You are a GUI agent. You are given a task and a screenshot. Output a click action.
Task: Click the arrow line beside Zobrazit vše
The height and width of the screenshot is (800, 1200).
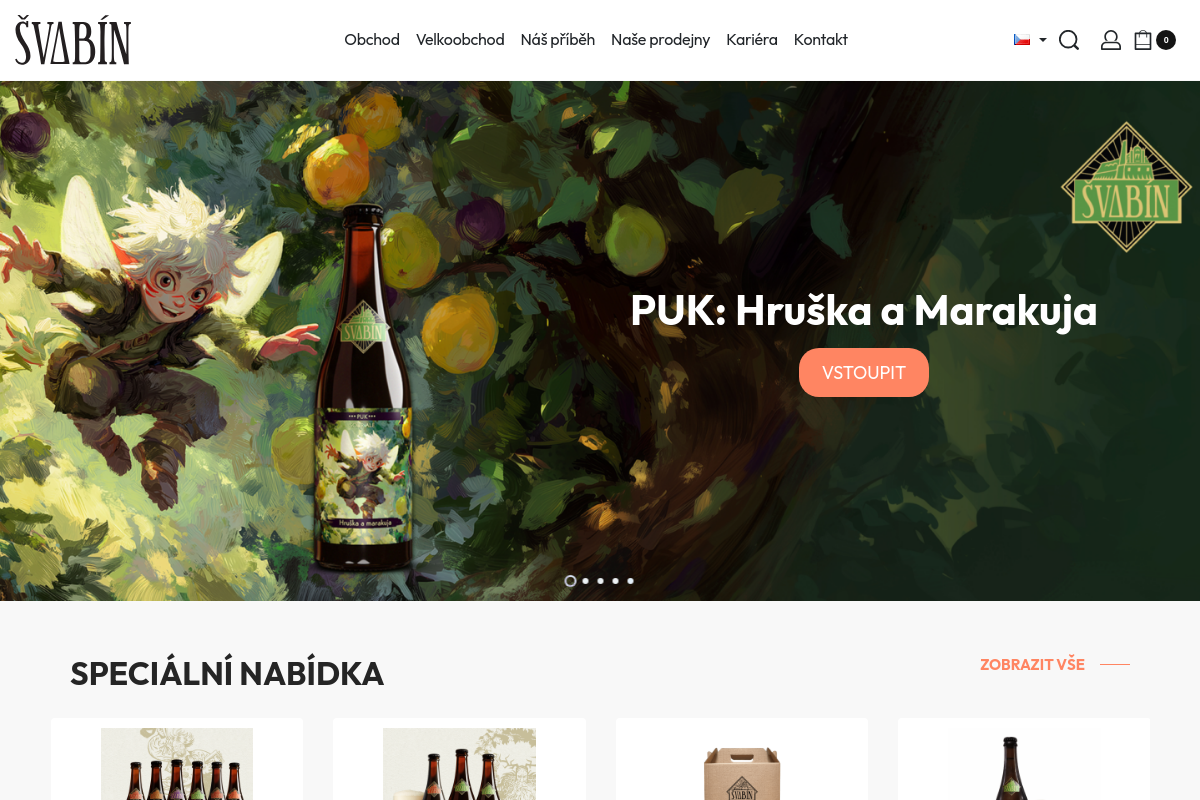(x=1115, y=664)
